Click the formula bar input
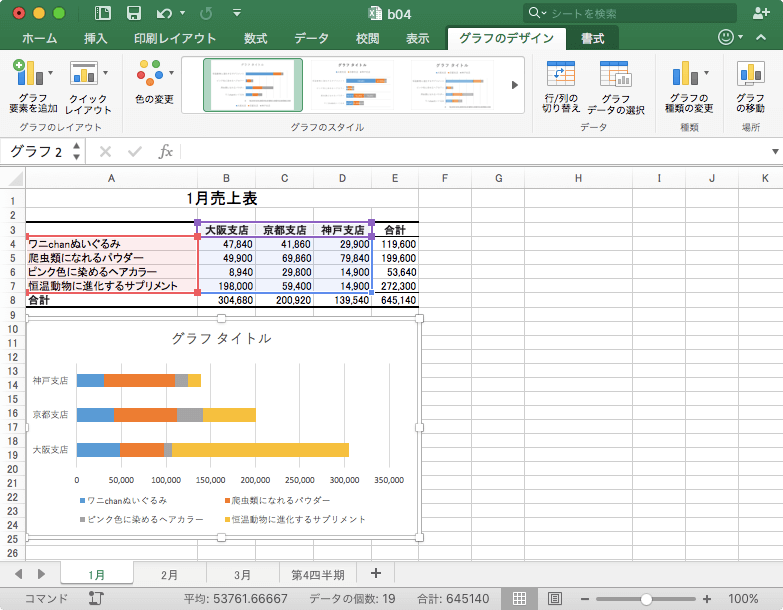The image size is (783, 610). click(474, 151)
